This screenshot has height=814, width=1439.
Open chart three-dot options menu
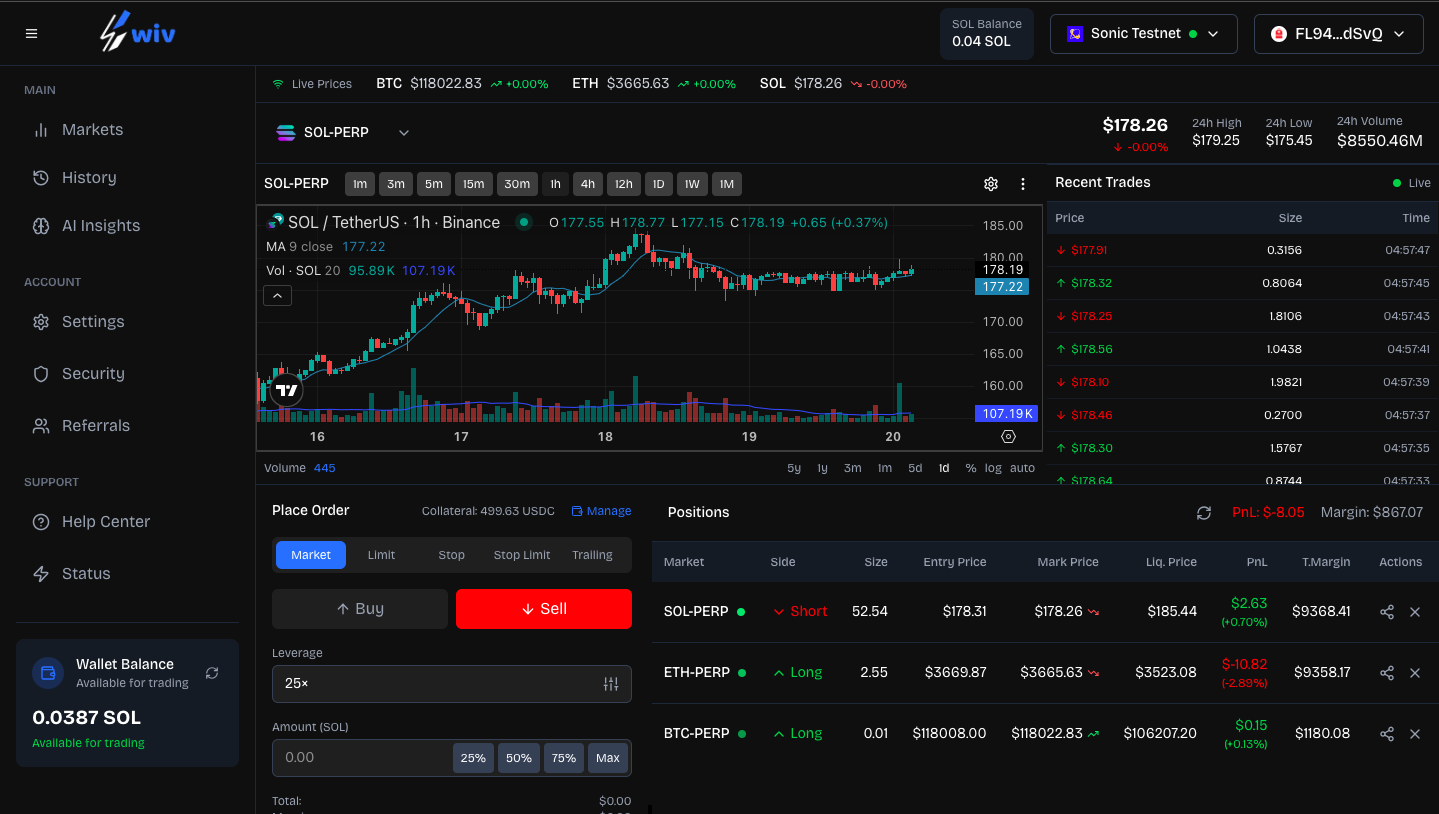click(1022, 184)
